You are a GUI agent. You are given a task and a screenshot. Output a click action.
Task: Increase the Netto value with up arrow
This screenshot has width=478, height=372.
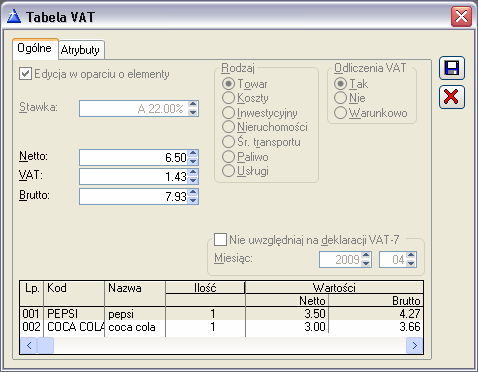point(193,153)
